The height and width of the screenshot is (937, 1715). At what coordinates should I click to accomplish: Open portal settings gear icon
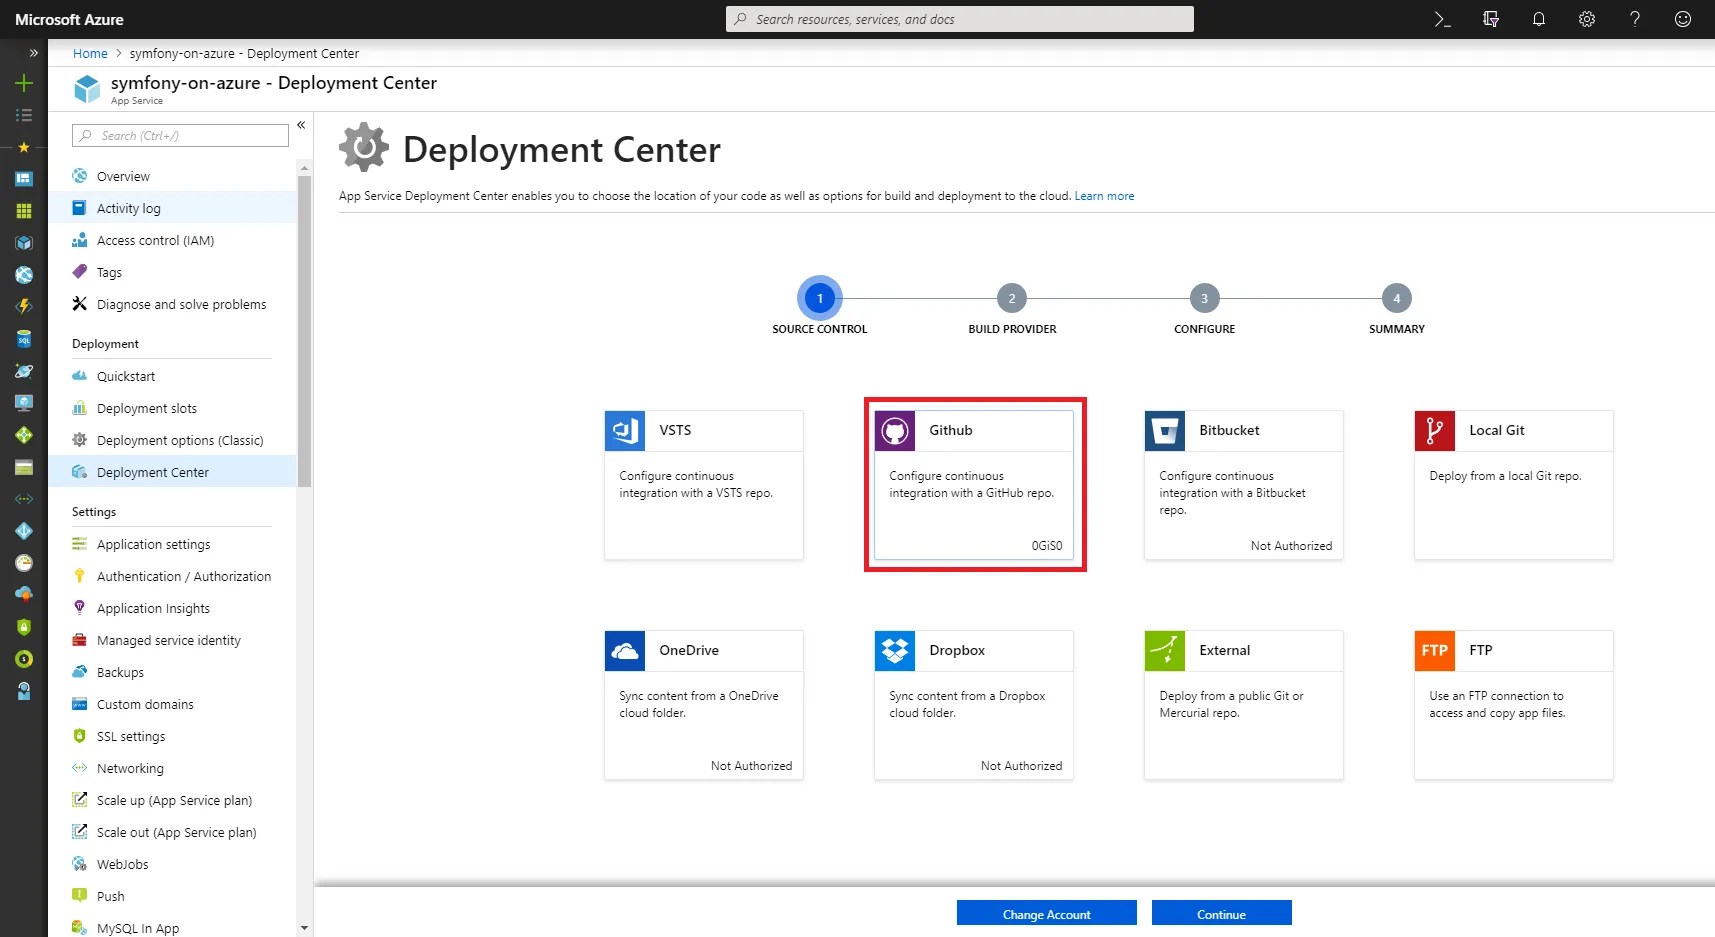click(x=1587, y=19)
